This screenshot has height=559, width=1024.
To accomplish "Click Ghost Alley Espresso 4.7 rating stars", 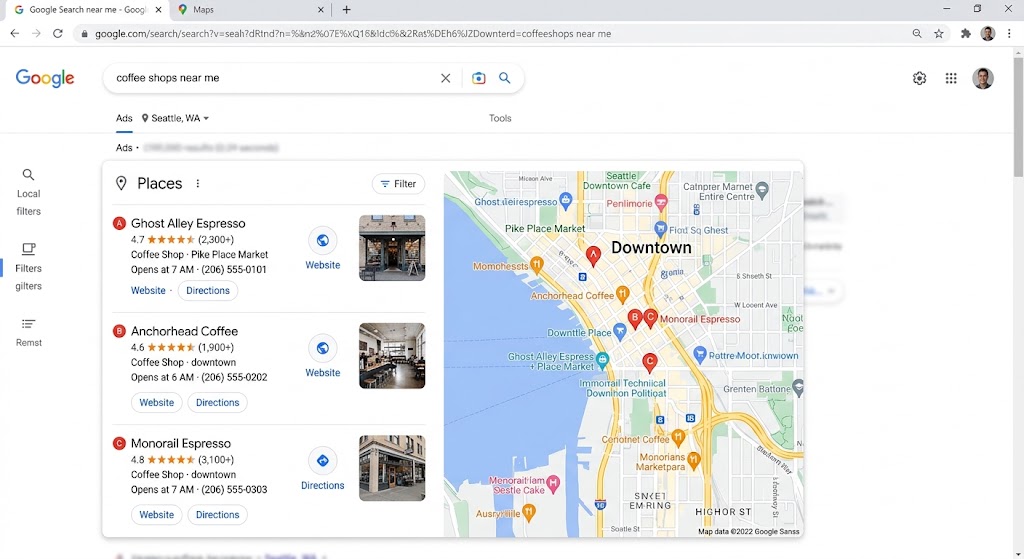I will tap(171, 240).
